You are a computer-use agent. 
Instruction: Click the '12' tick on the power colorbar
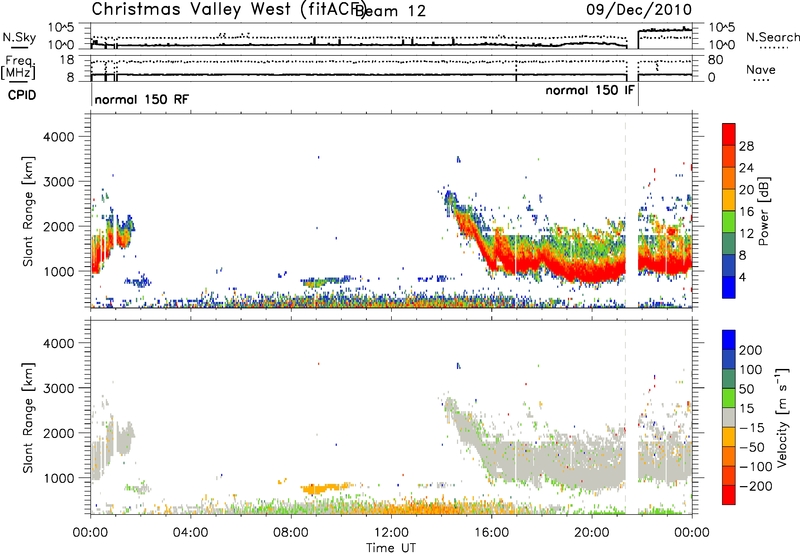pos(746,233)
